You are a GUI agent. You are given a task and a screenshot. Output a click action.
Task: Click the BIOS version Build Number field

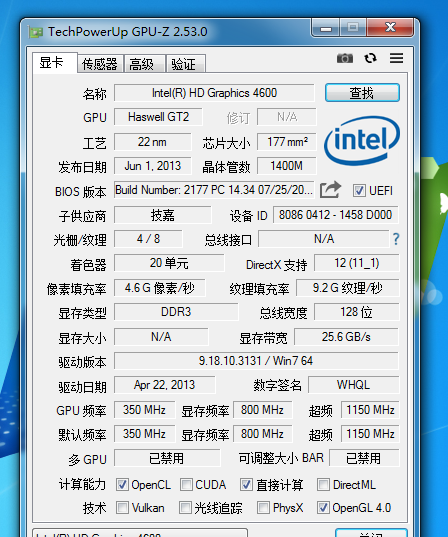(214, 190)
